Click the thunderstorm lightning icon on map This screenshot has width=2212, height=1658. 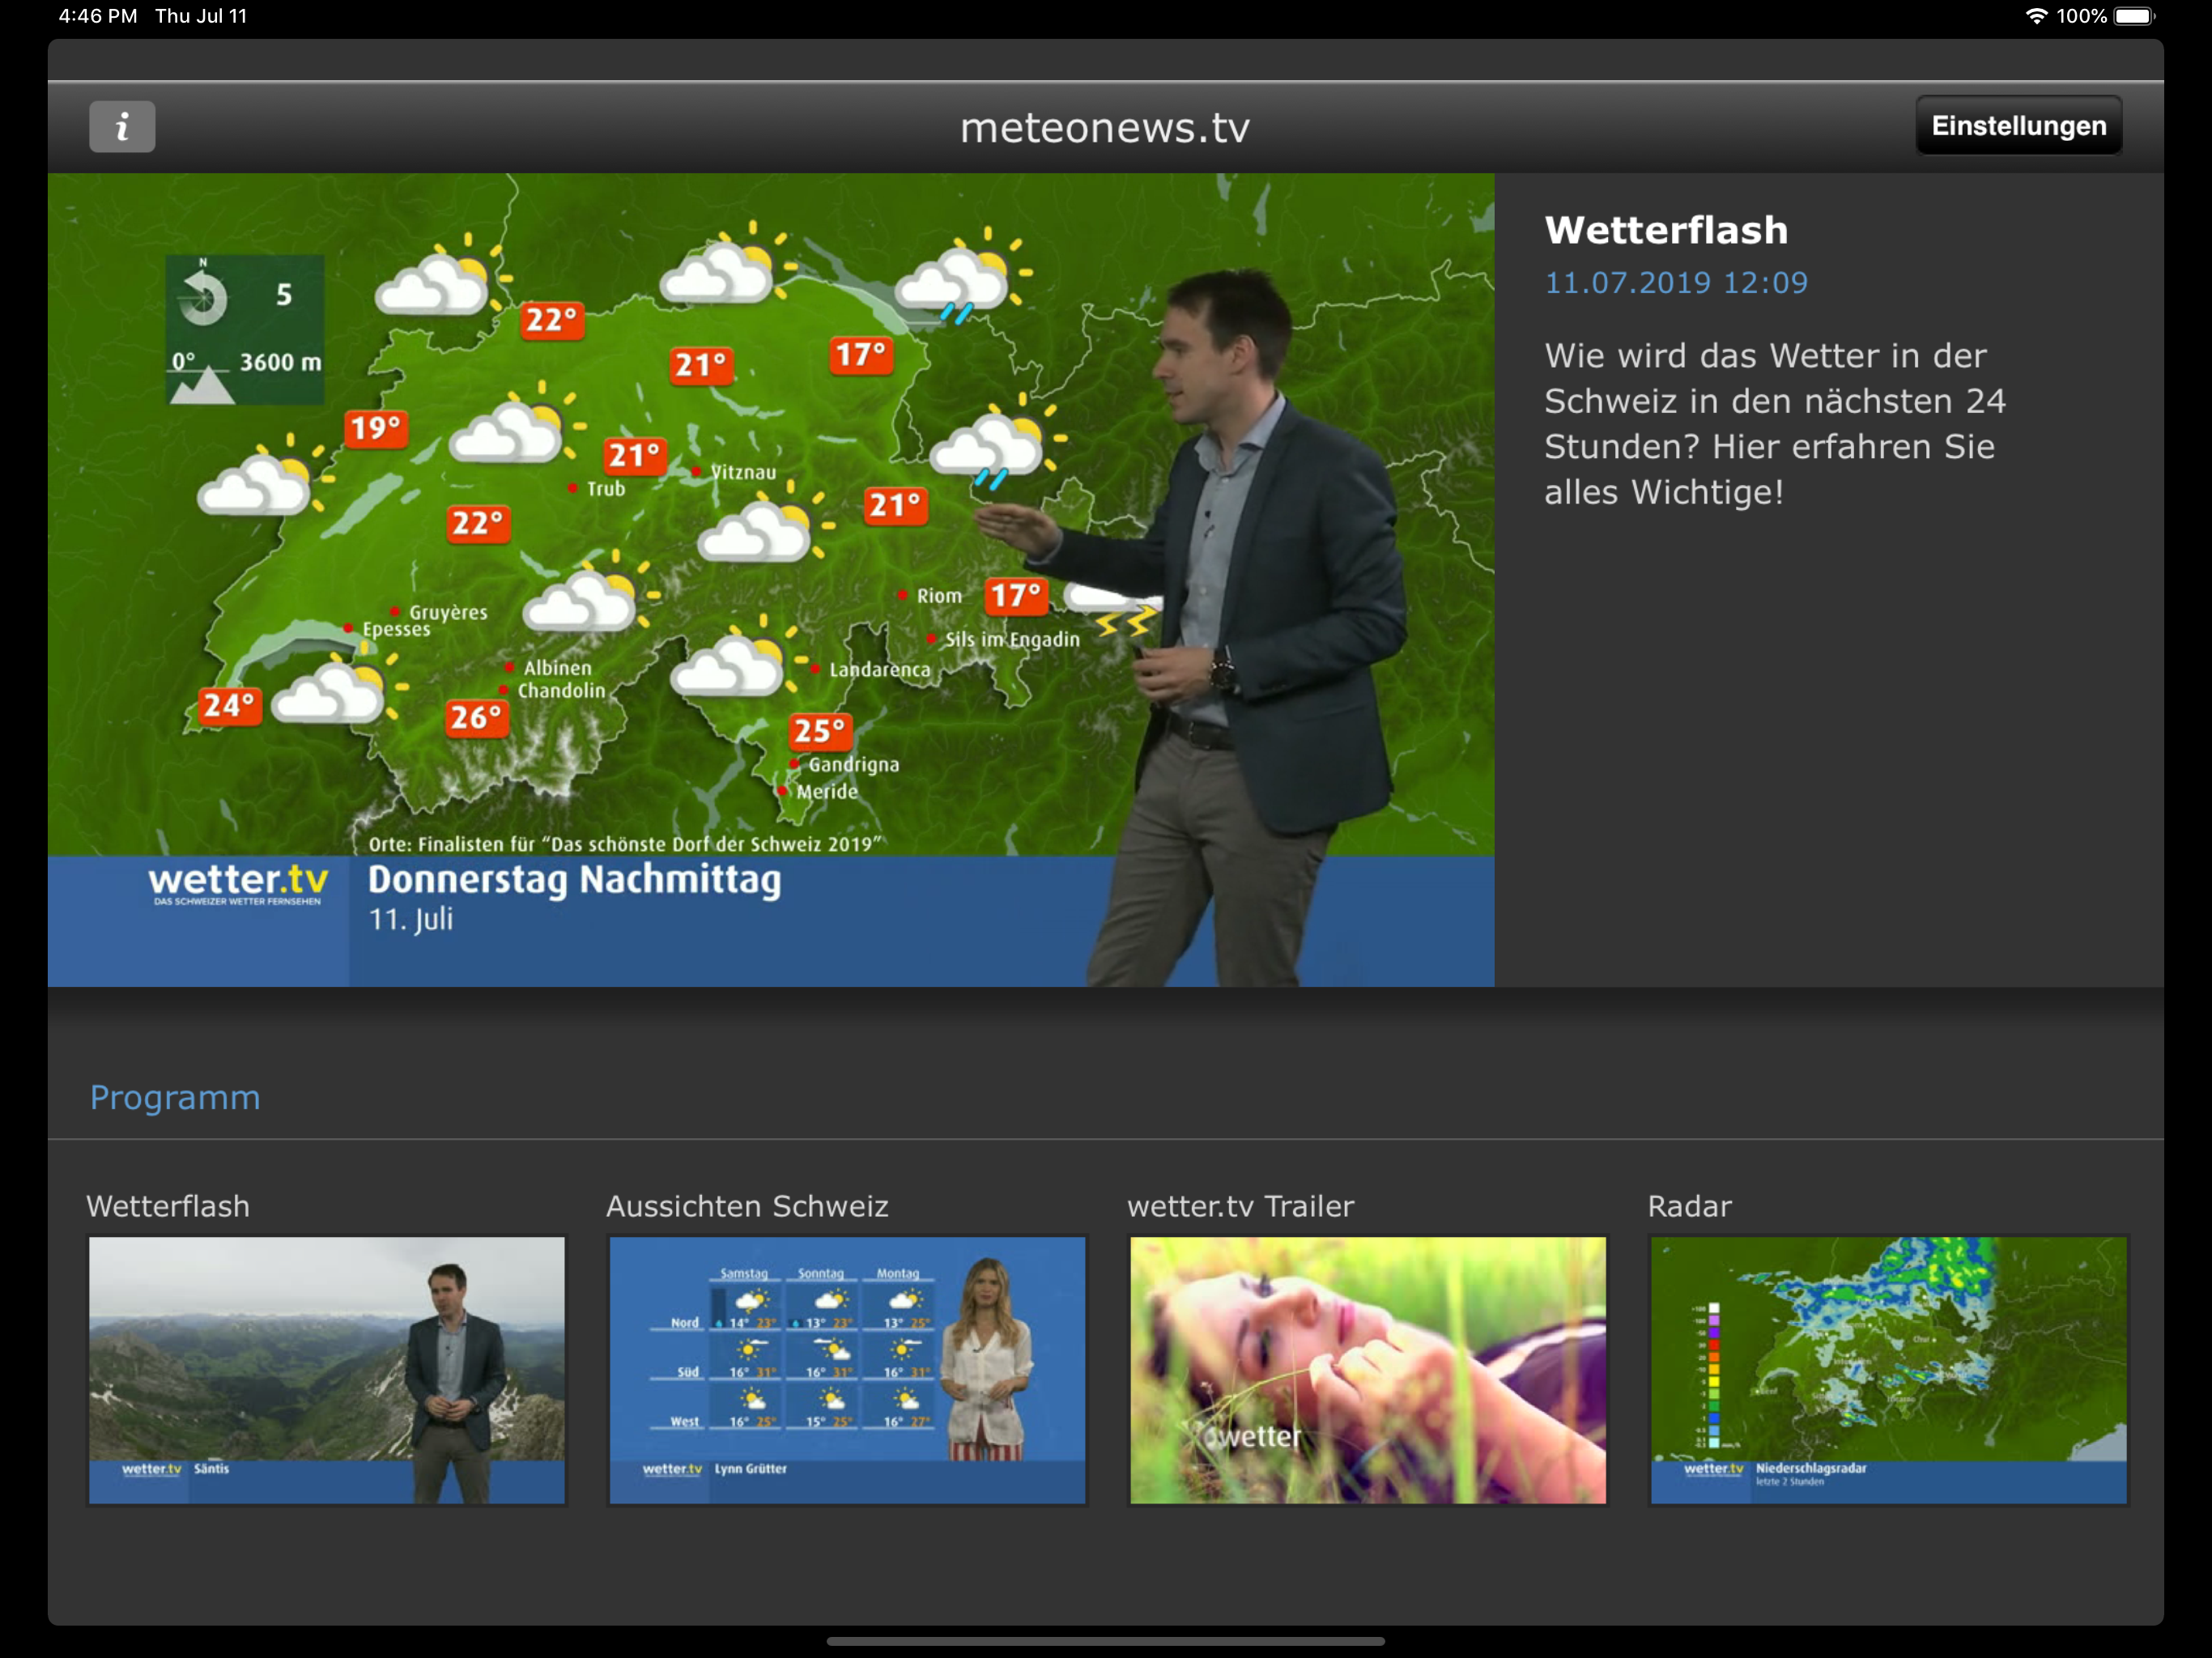[1125, 623]
